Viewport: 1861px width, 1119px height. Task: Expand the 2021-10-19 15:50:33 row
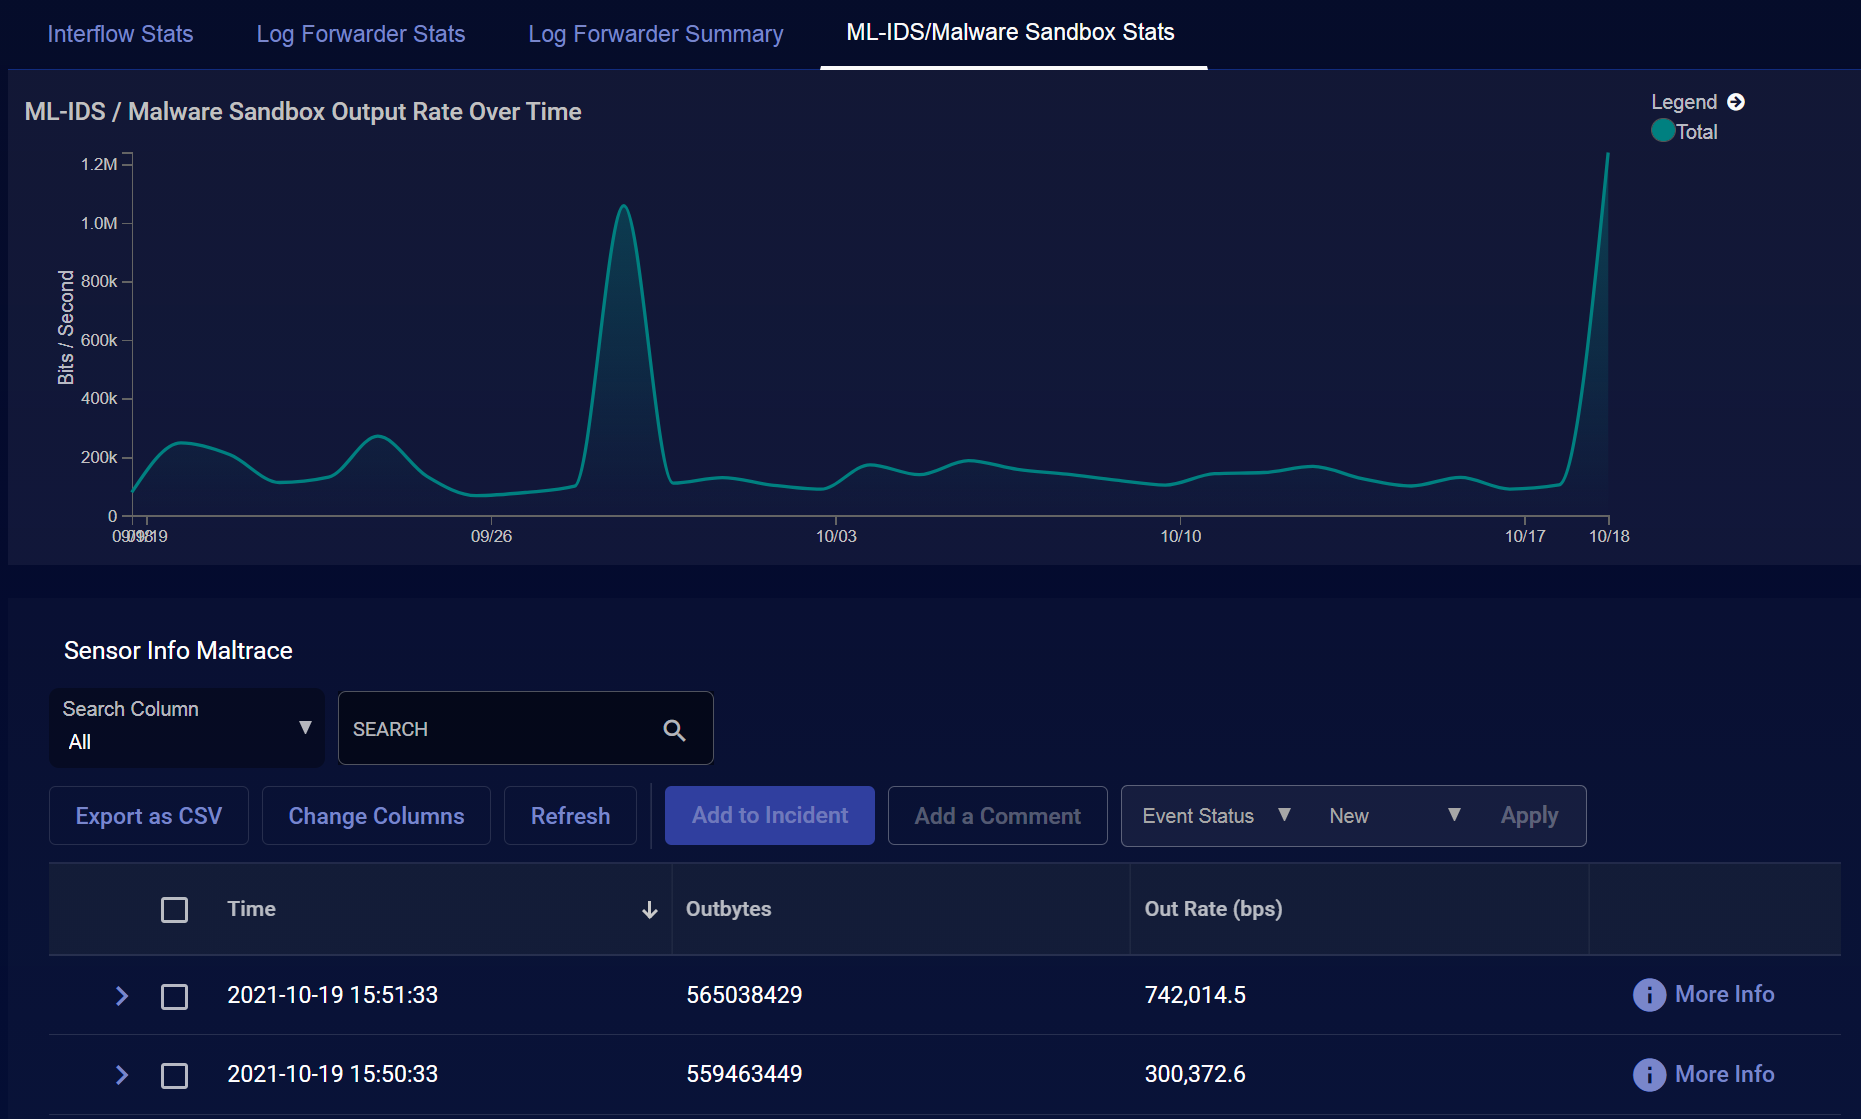[x=122, y=1075]
